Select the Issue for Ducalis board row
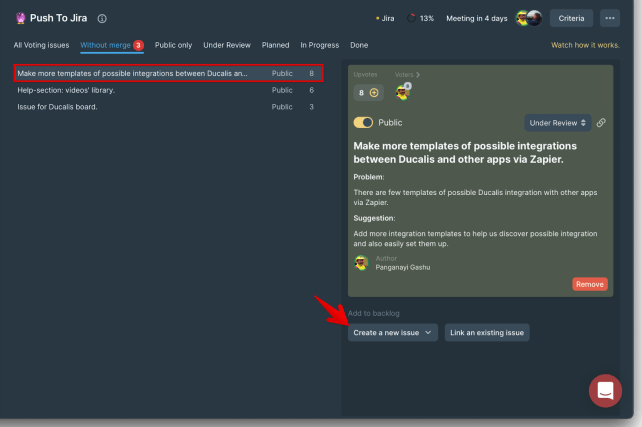Viewport: 642px width, 427px height. [x=168, y=107]
